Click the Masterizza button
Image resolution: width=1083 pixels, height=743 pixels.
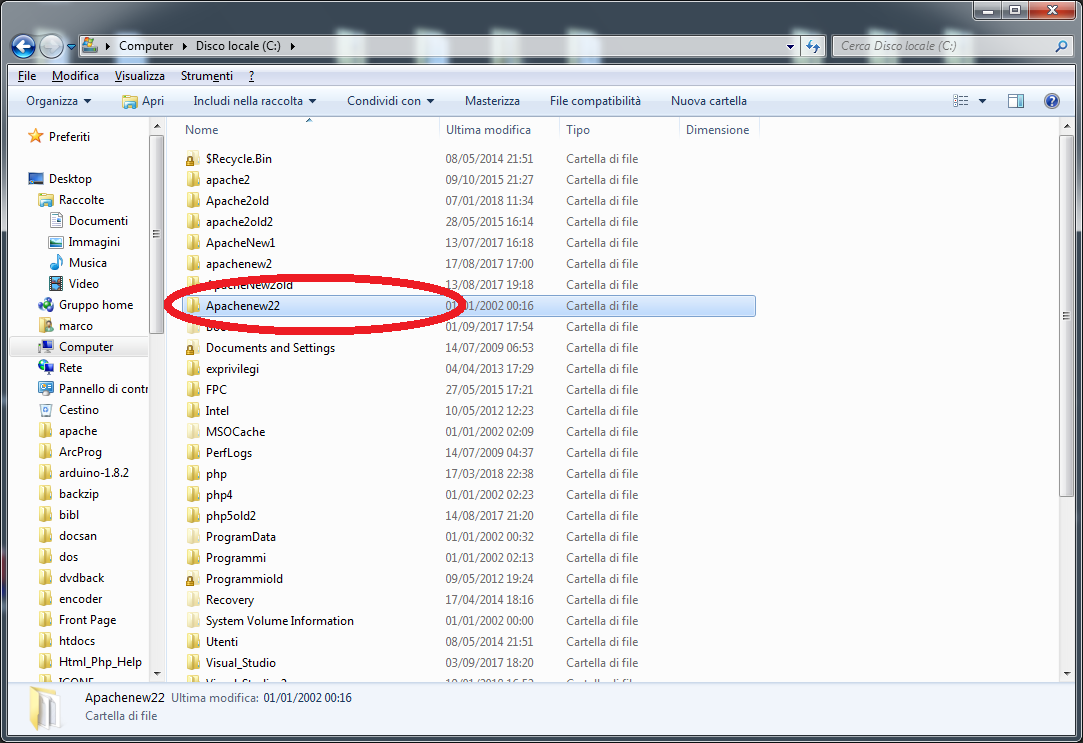pyautogui.click(x=492, y=101)
